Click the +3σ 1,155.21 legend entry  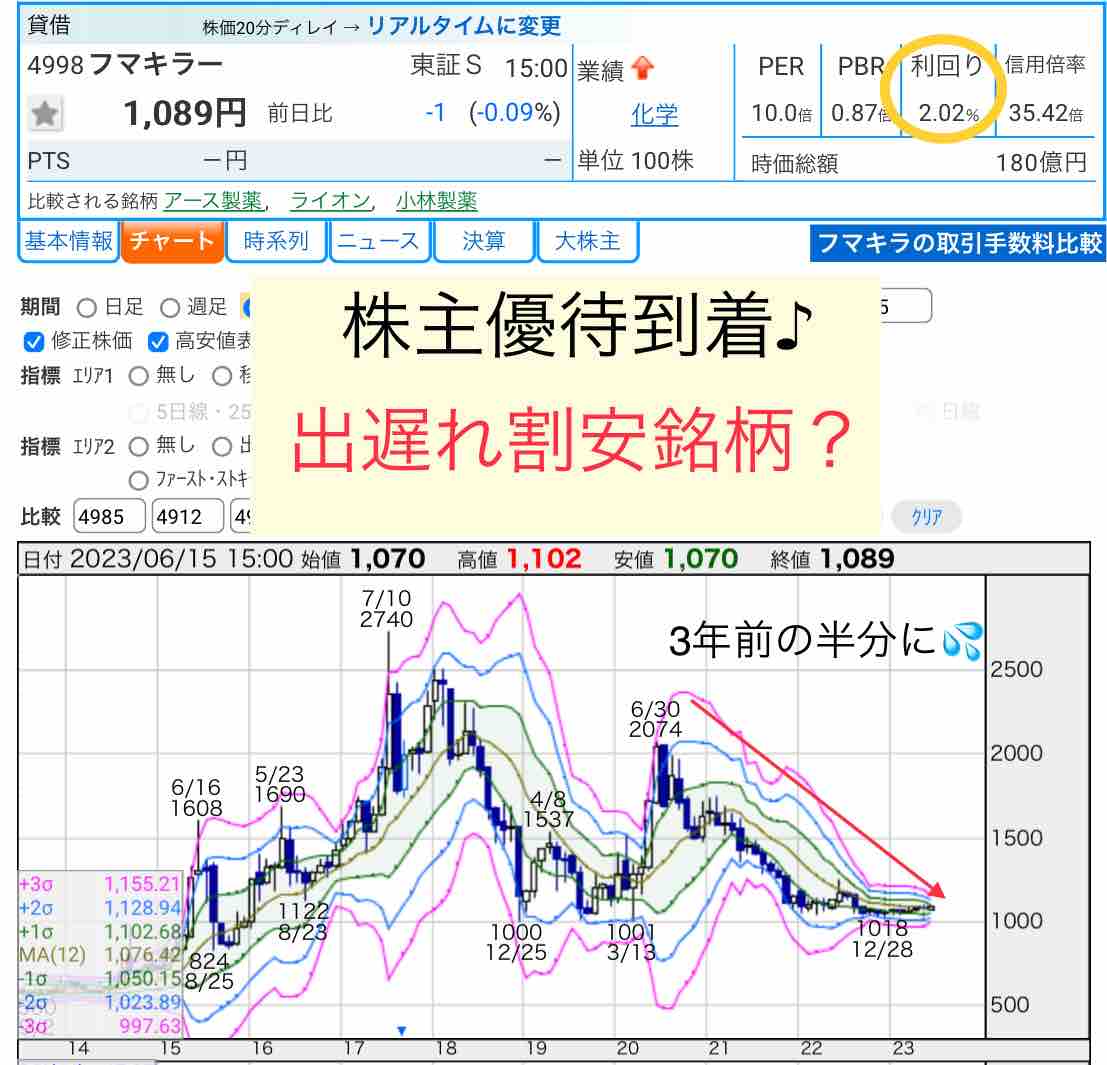100,884
